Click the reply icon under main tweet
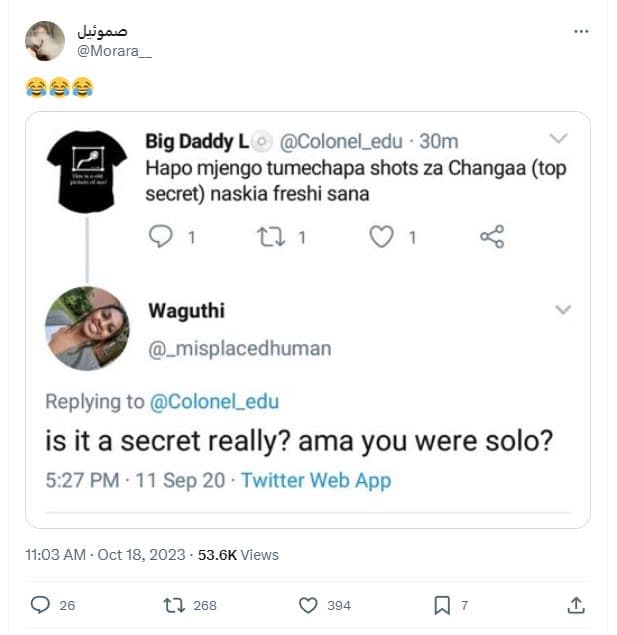617x635 pixels. [x=41, y=605]
